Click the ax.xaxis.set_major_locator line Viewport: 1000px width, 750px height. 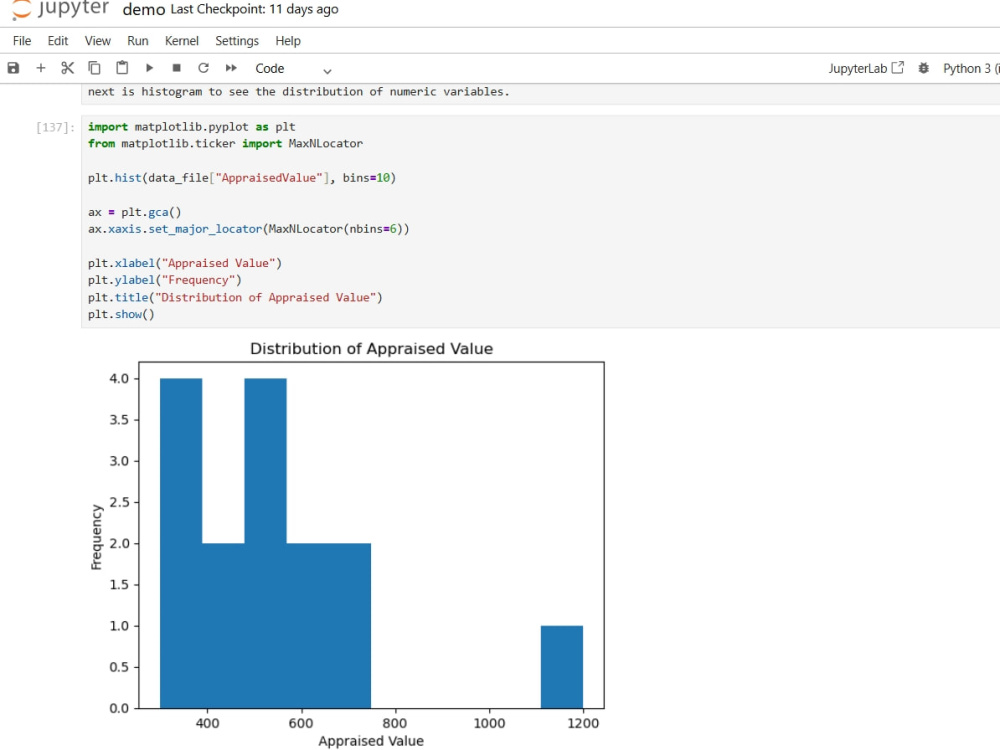[248, 229]
